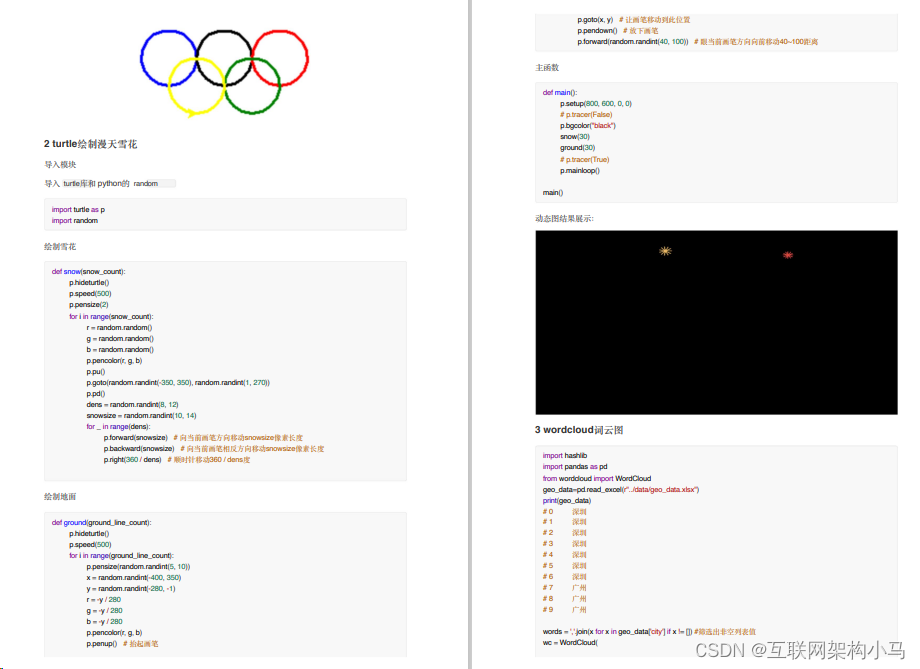This screenshot has height=669, width=920.
Task: Click "r = -y / 280" line
Action: (x=103, y=600)
